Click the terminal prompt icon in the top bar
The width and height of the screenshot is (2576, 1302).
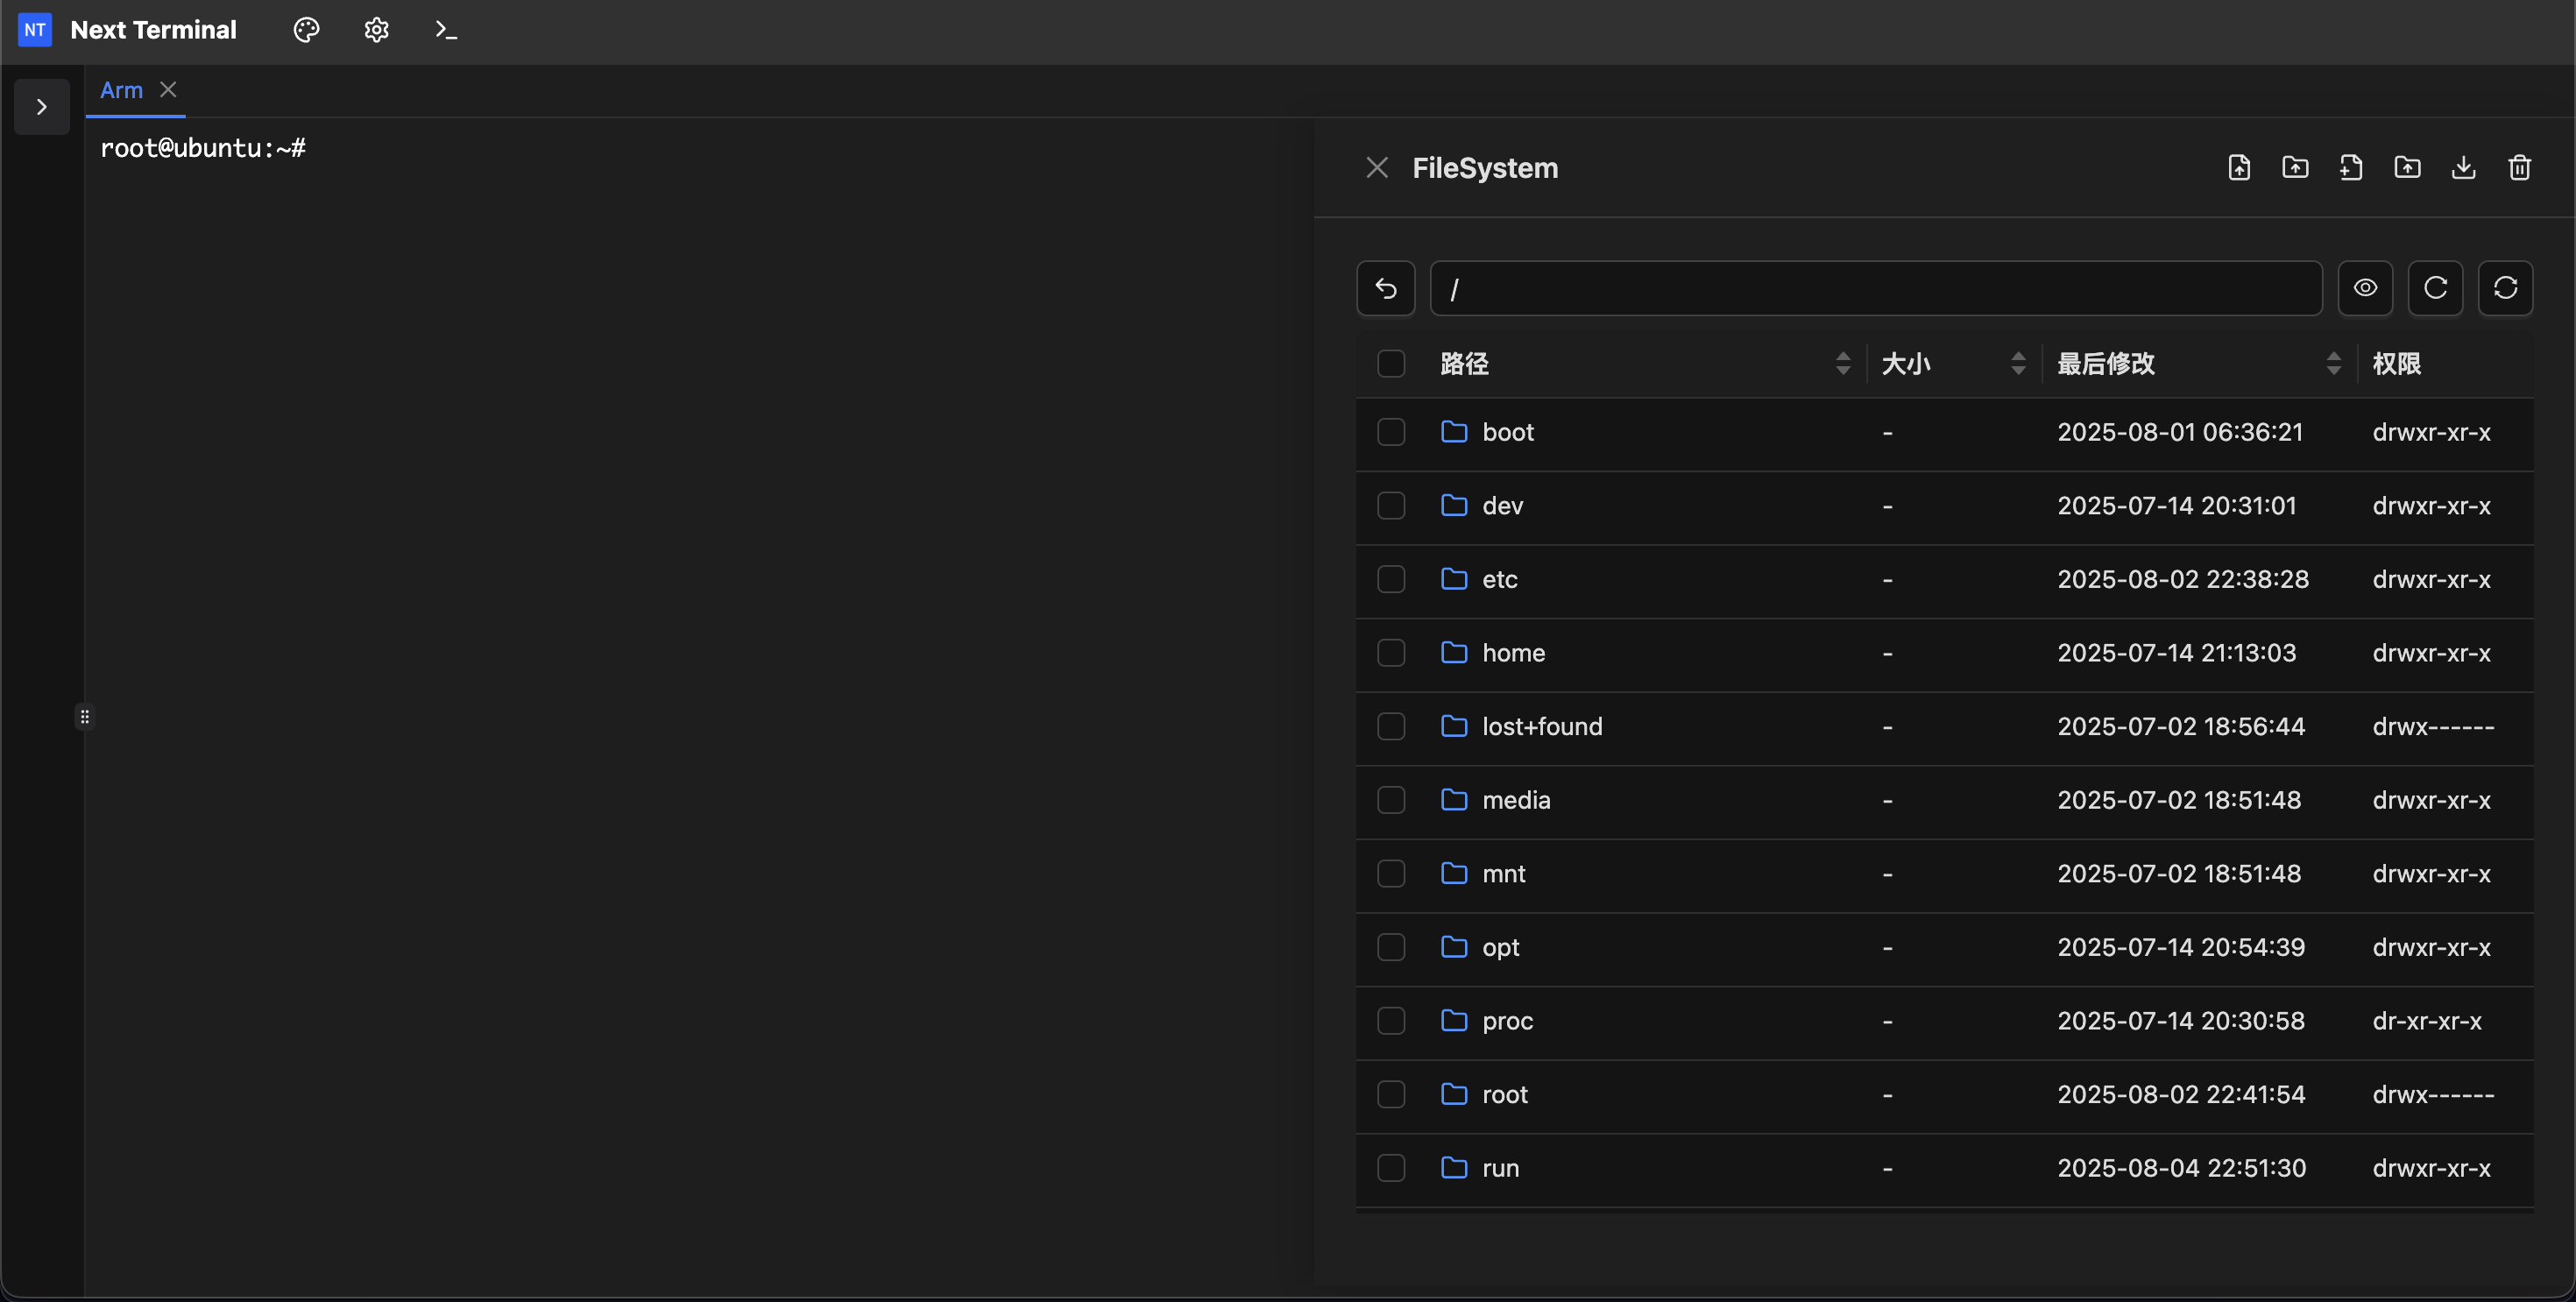click(446, 30)
